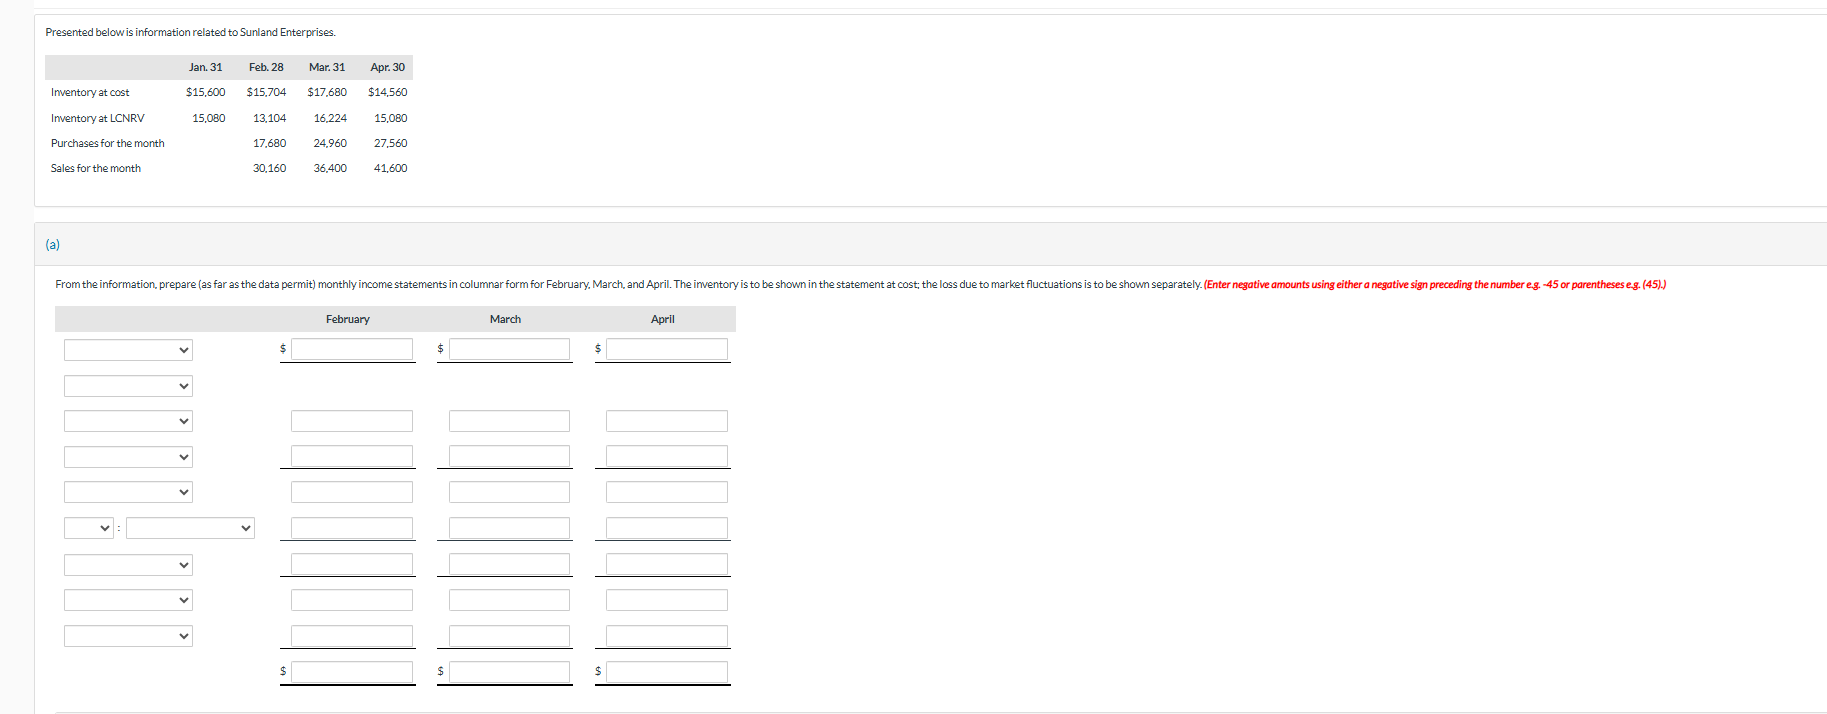The image size is (1827, 714).
Task: Click the '$15,704' inventory cost value
Action: 267,92
